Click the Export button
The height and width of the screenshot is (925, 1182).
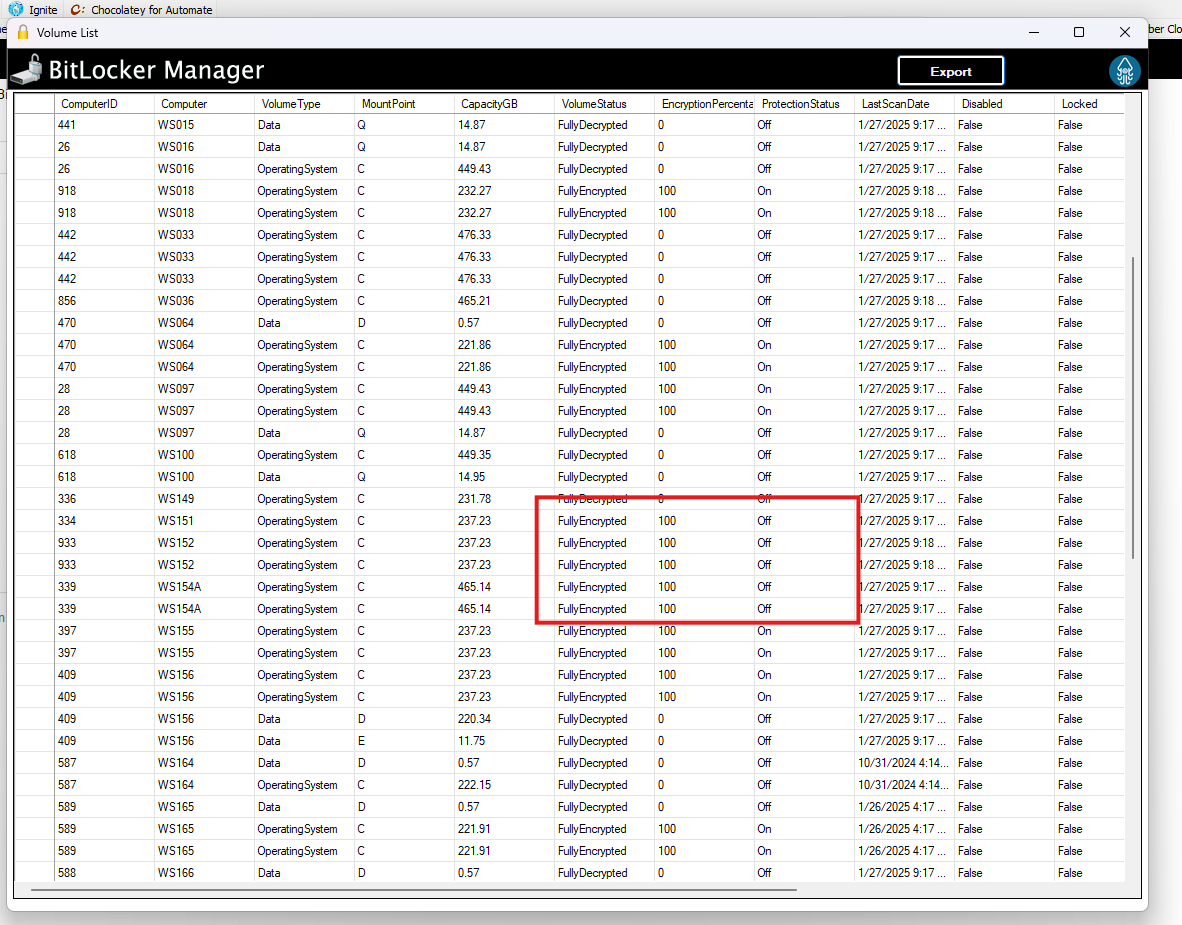[x=950, y=71]
